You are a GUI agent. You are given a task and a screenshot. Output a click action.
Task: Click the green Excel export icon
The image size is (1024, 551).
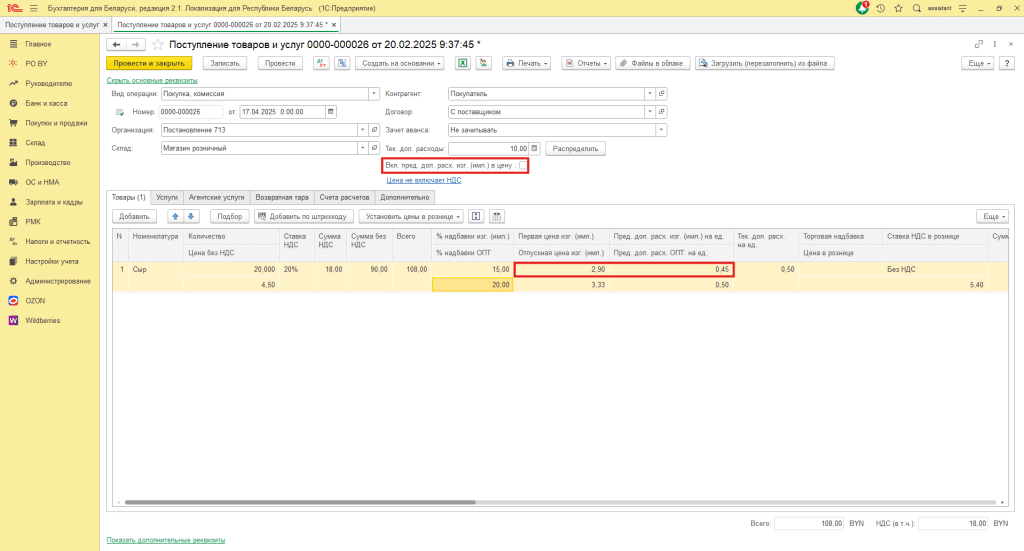coord(462,63)
